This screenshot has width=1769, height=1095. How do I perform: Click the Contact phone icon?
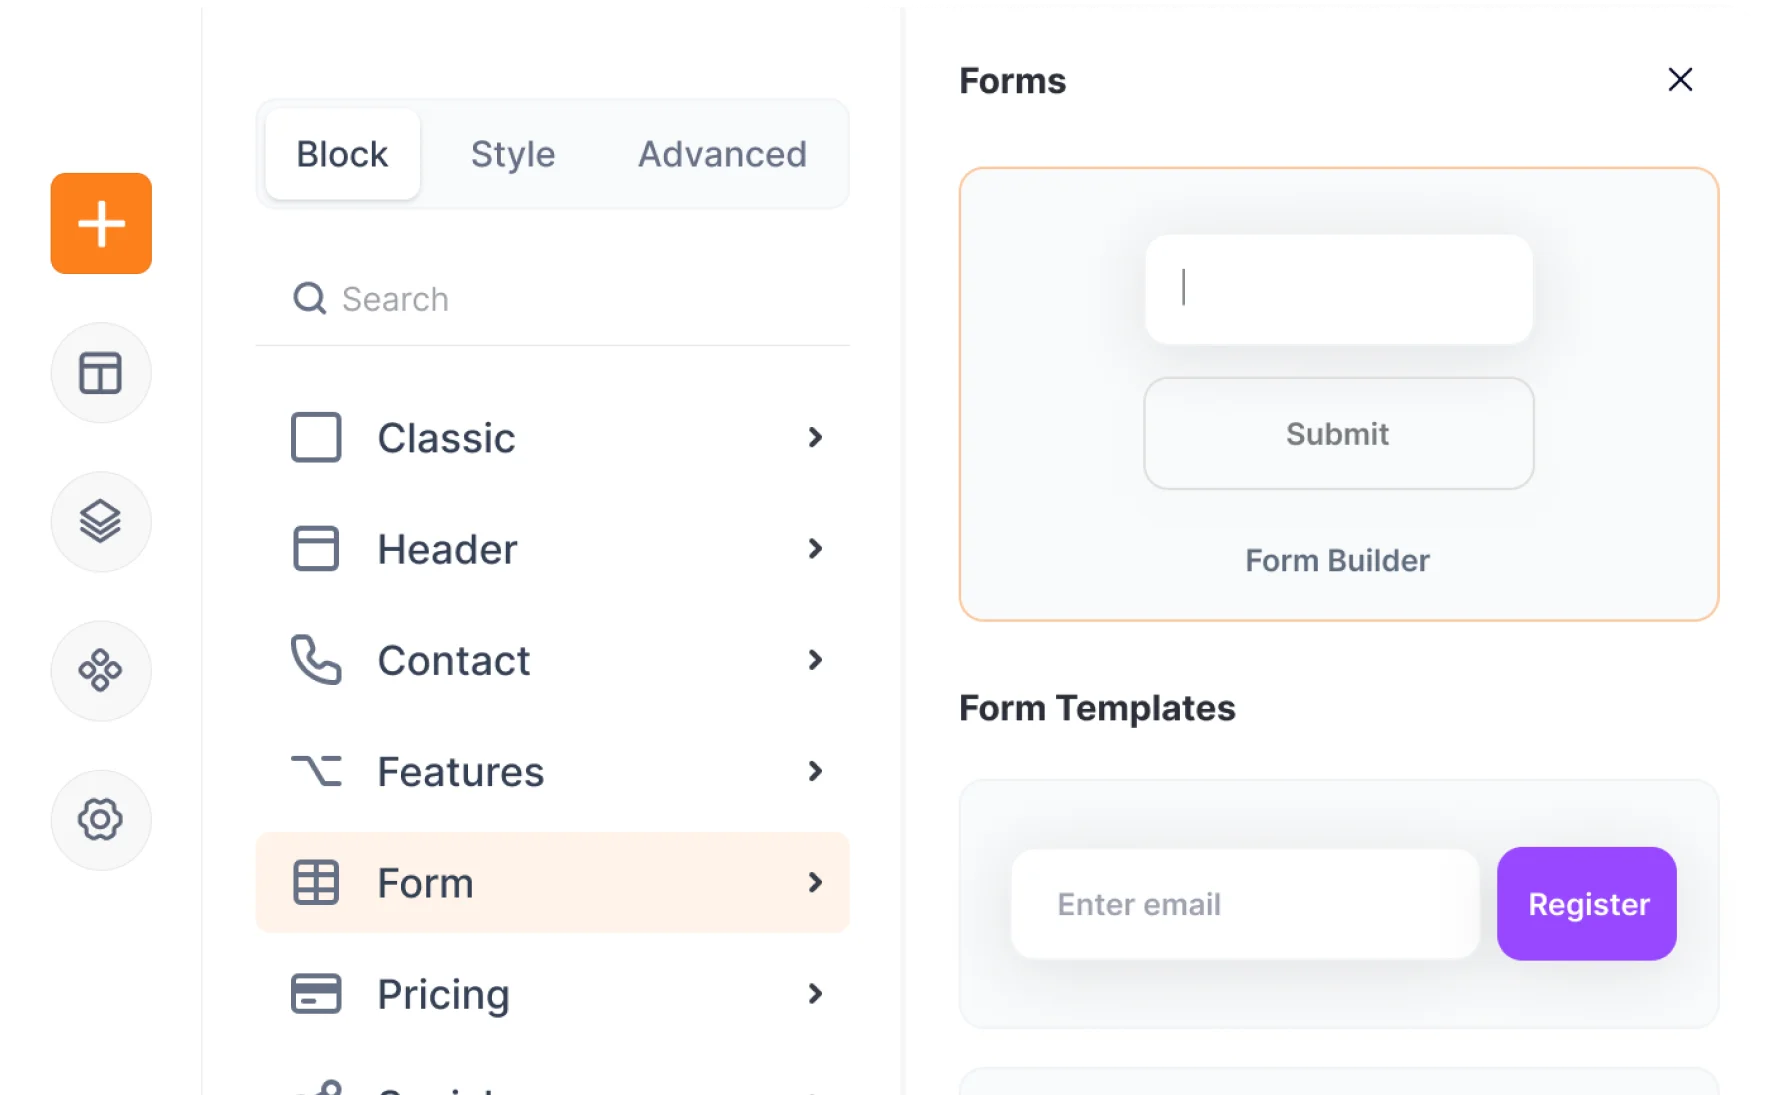click(x=316, y=660)
